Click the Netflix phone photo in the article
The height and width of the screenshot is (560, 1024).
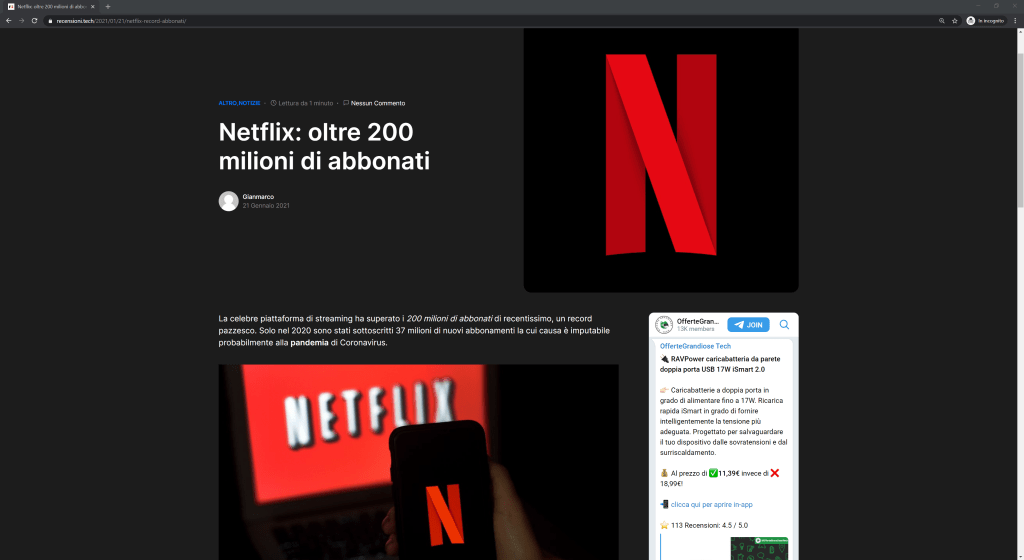tap(419, 462)
